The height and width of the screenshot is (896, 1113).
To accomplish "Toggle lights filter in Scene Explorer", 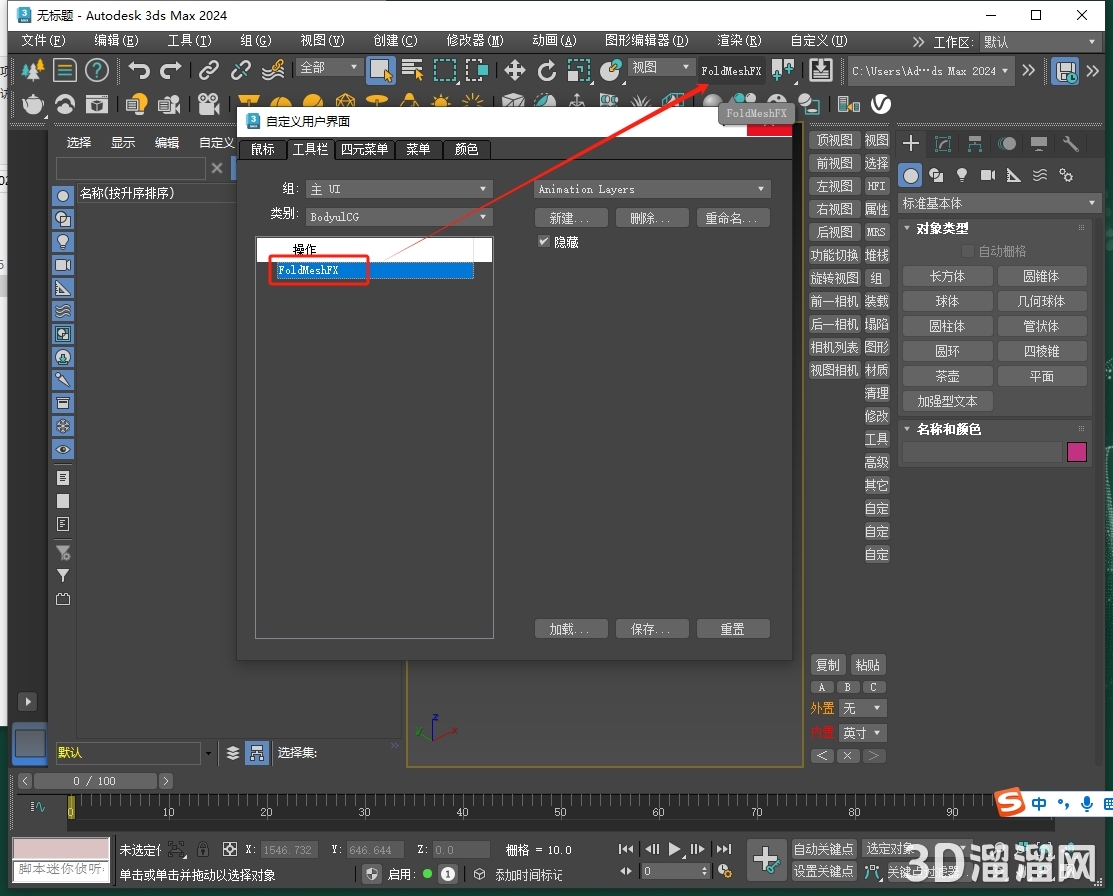I will pyautogui.click(x=63, y=242).
